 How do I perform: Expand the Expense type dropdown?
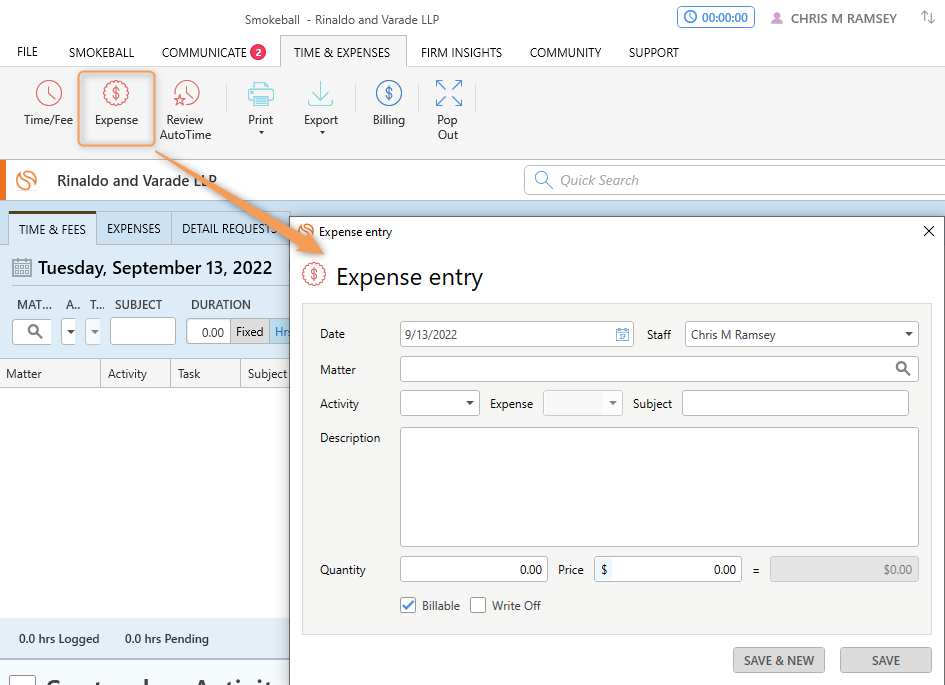[612, 403]
